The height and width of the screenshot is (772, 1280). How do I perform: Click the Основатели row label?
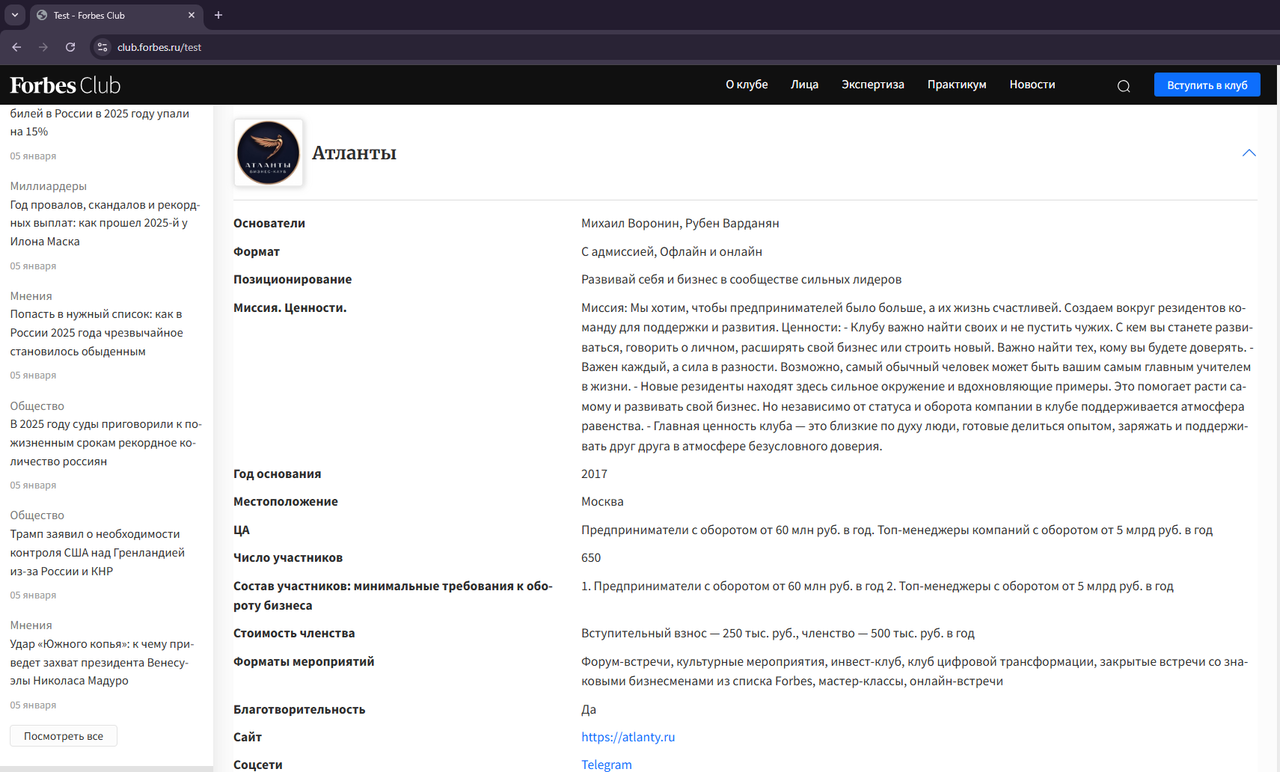[269, 223]
